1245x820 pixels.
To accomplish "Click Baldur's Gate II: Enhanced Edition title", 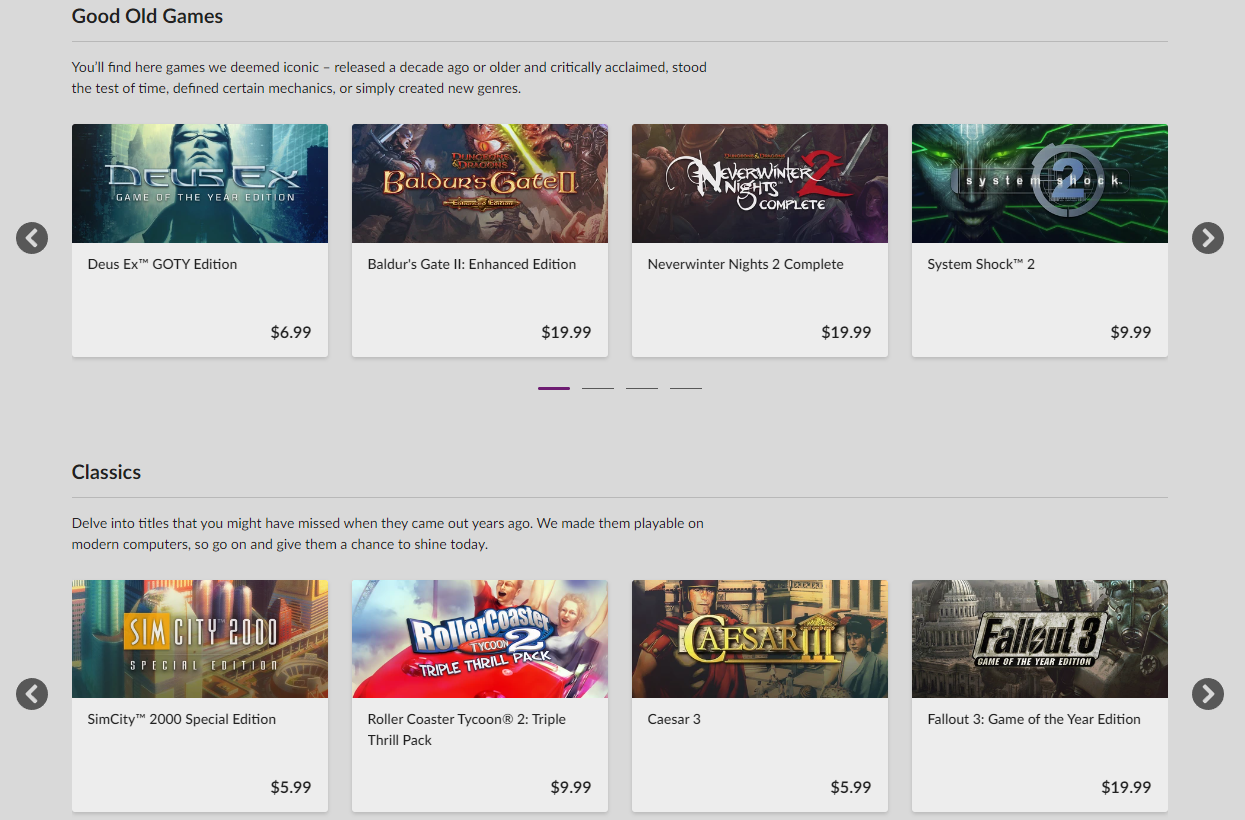I will pos(472,264).
